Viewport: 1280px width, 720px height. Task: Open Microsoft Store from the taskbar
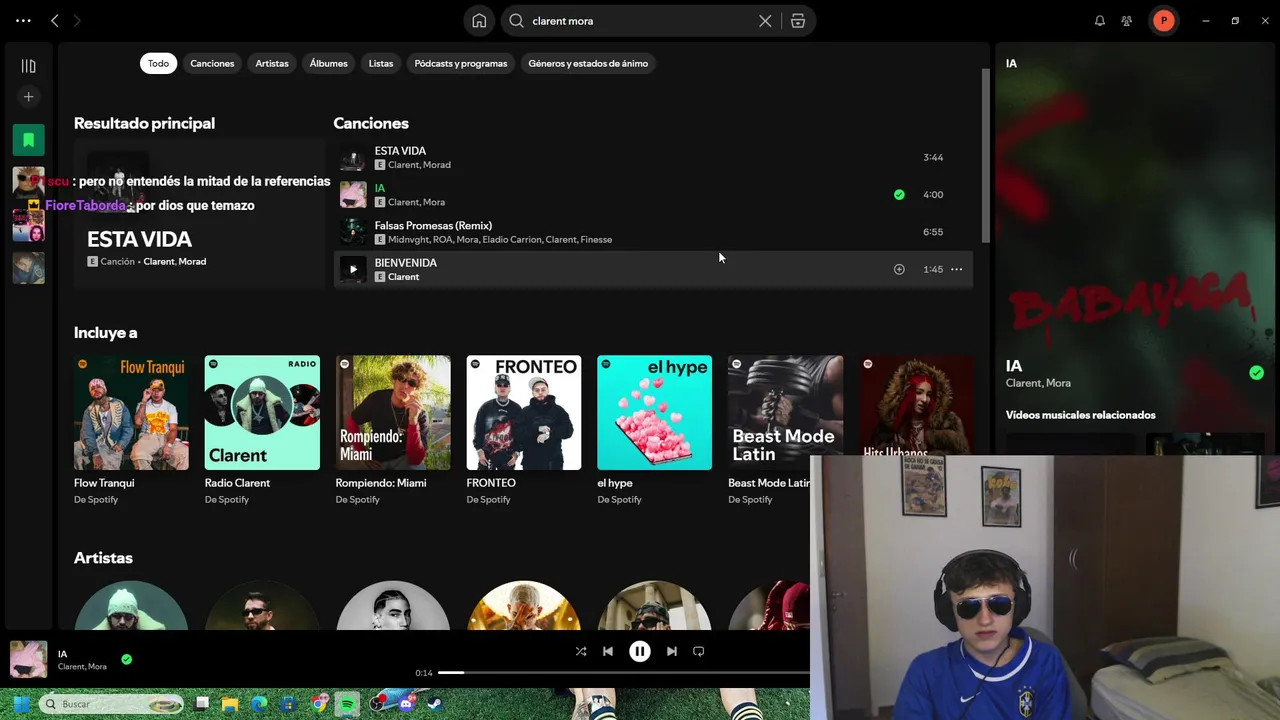(x=288, y=704)
